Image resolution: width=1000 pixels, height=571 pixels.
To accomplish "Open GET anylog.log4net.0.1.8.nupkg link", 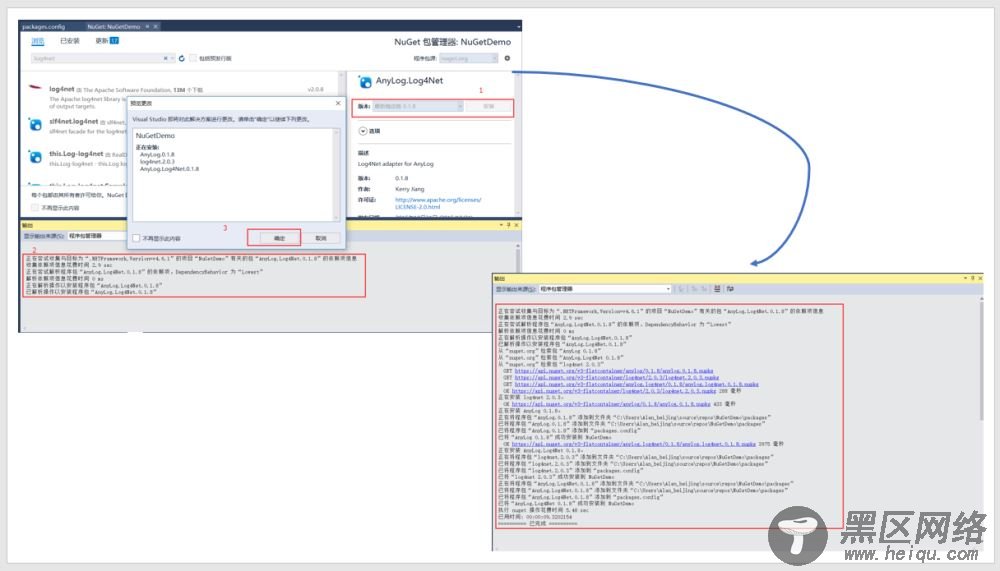I will pos(636,384).
